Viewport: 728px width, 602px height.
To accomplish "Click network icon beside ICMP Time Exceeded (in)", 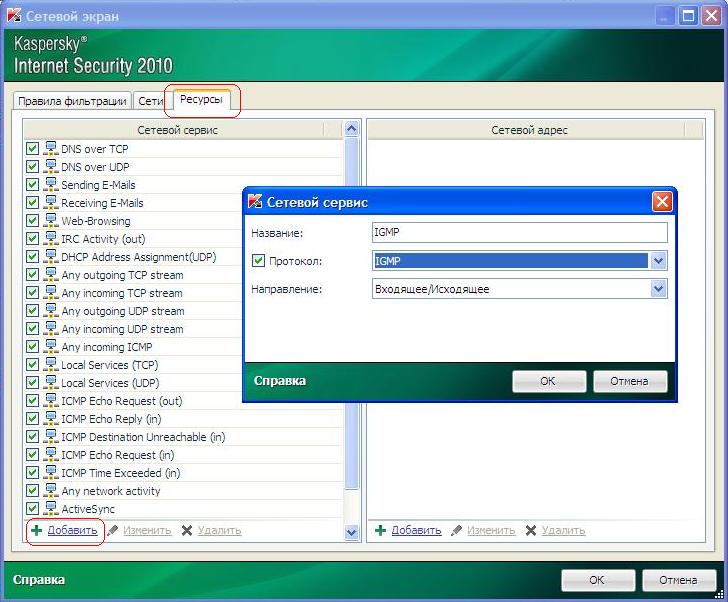I will (x=51, y=473).
